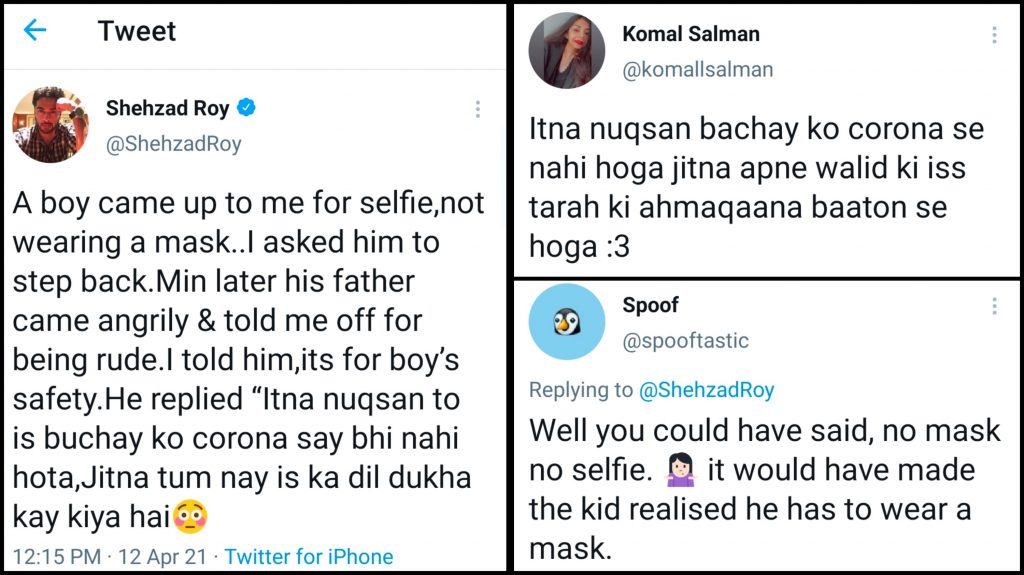Select the Spoof display name
1024x575 pixels.
650,305
